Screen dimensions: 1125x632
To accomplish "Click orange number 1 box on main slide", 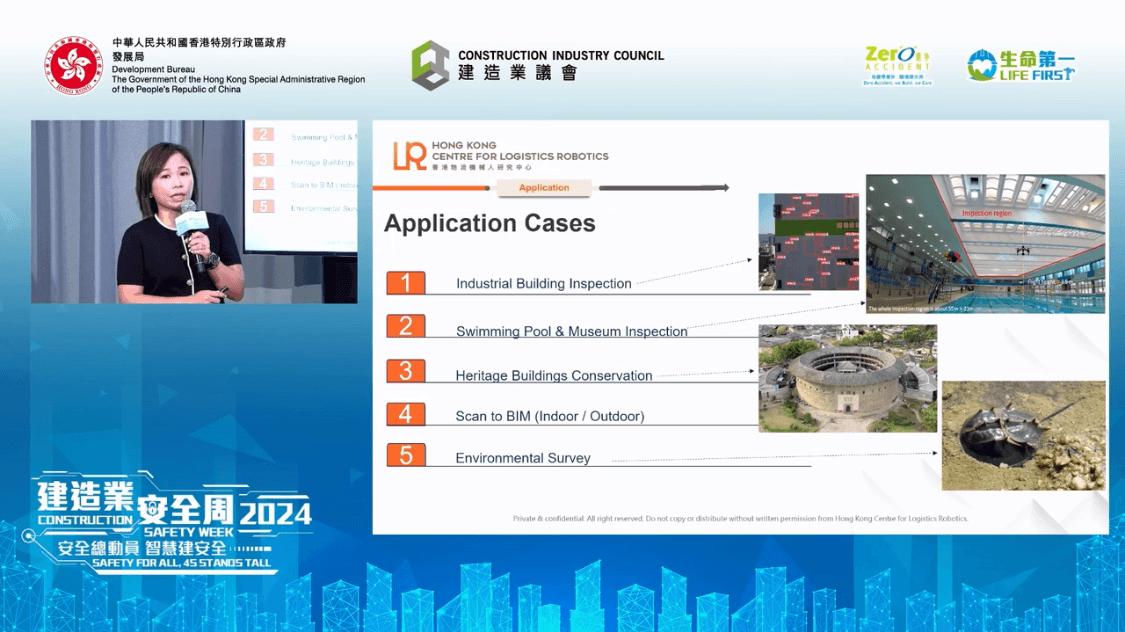I will pos(406,283).
